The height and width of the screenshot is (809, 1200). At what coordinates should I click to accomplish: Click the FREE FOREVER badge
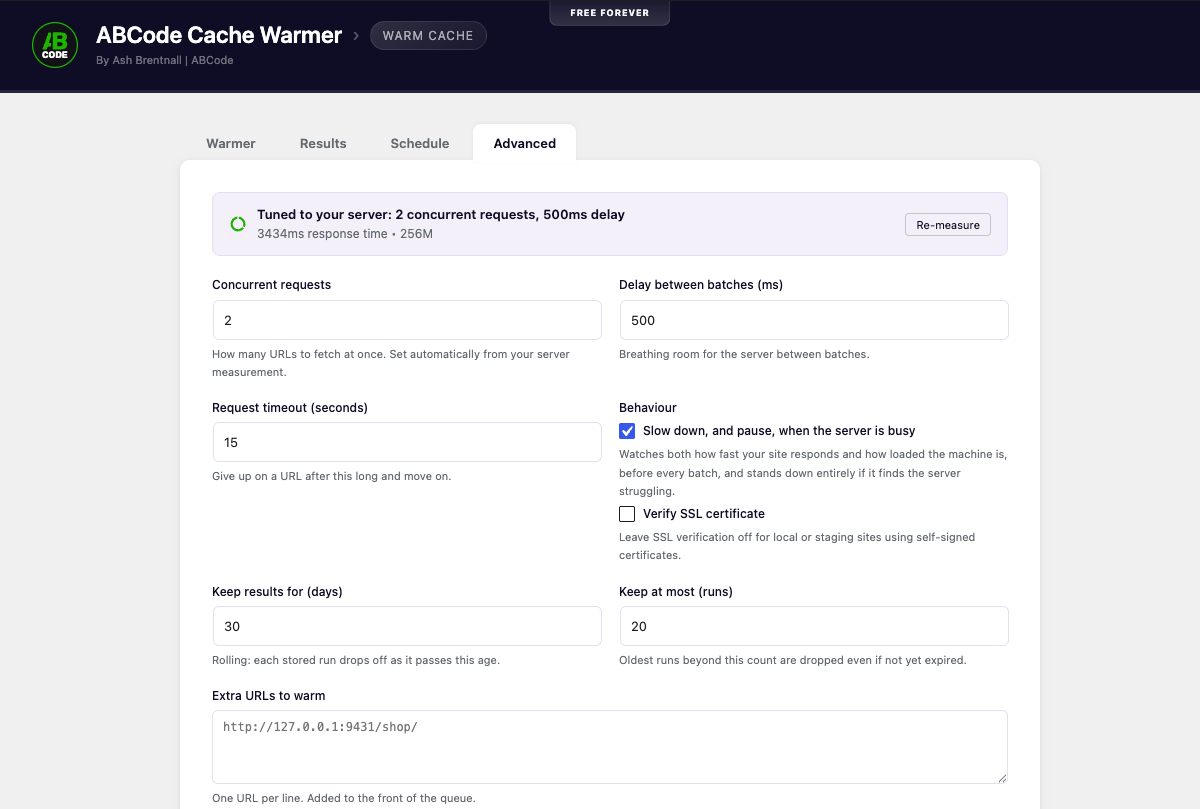[x=609, y=13]
